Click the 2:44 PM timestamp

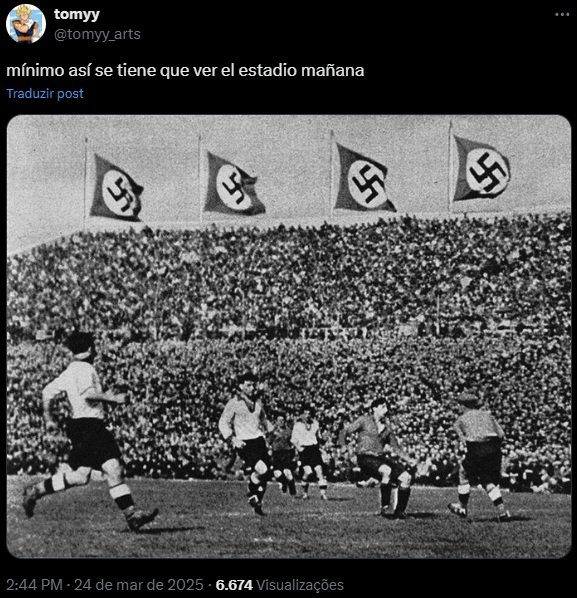(x=34, y=585)
